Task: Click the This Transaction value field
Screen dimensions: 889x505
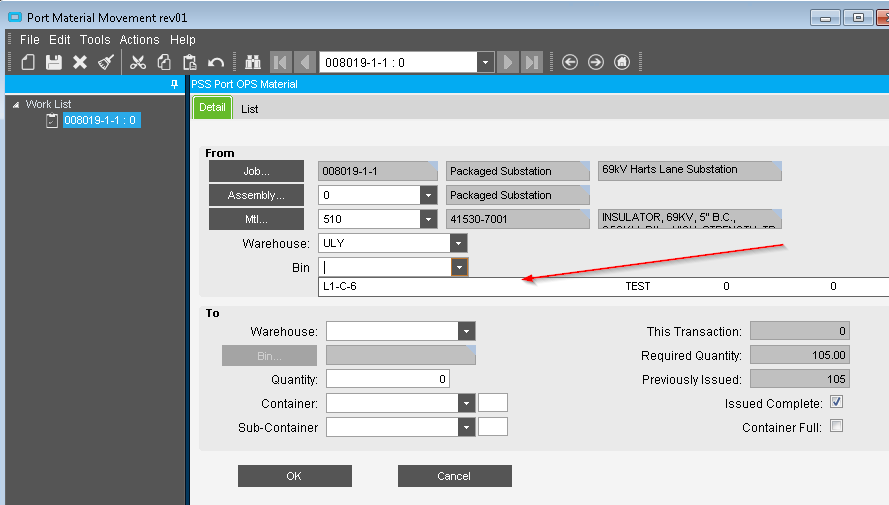Action: 799,331
